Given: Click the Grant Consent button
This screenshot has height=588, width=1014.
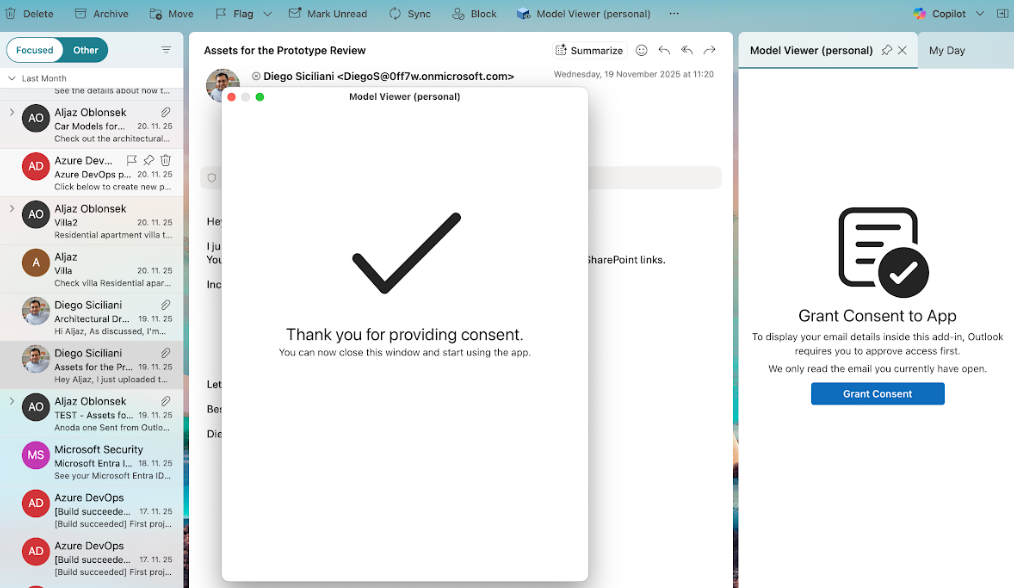Looking at the screenshot, I should pos(877,394).
